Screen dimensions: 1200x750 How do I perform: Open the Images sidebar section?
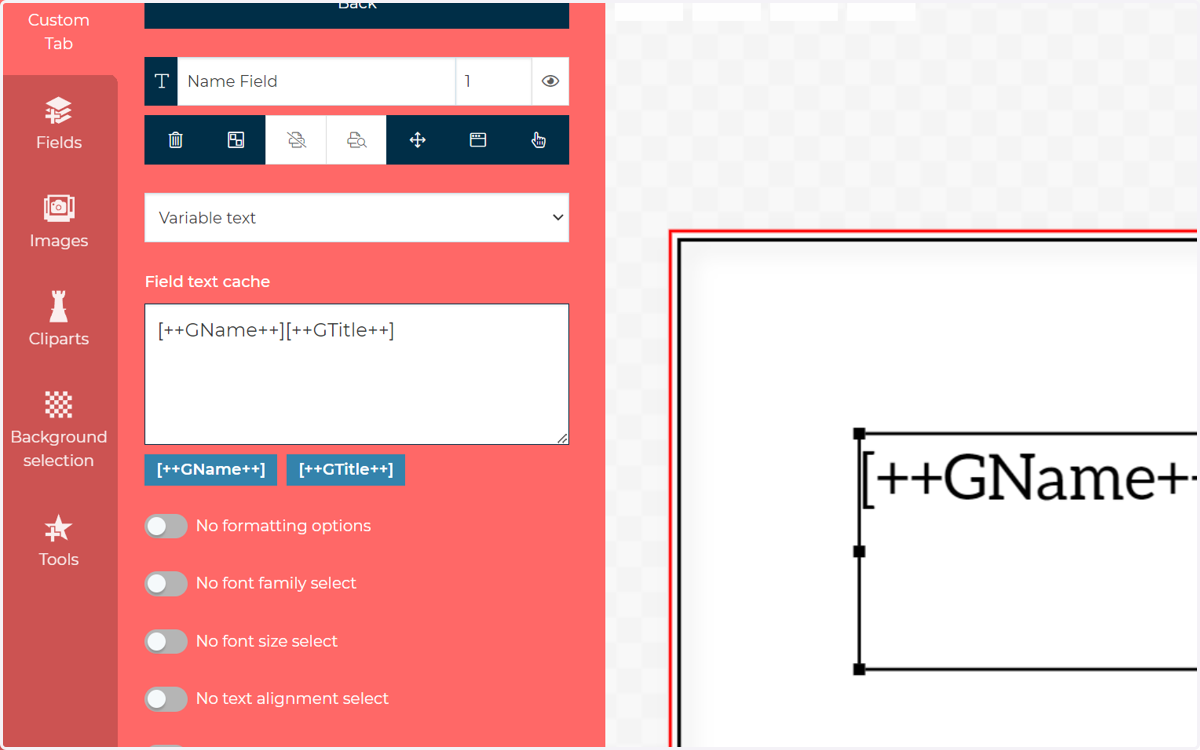(59, 222)
